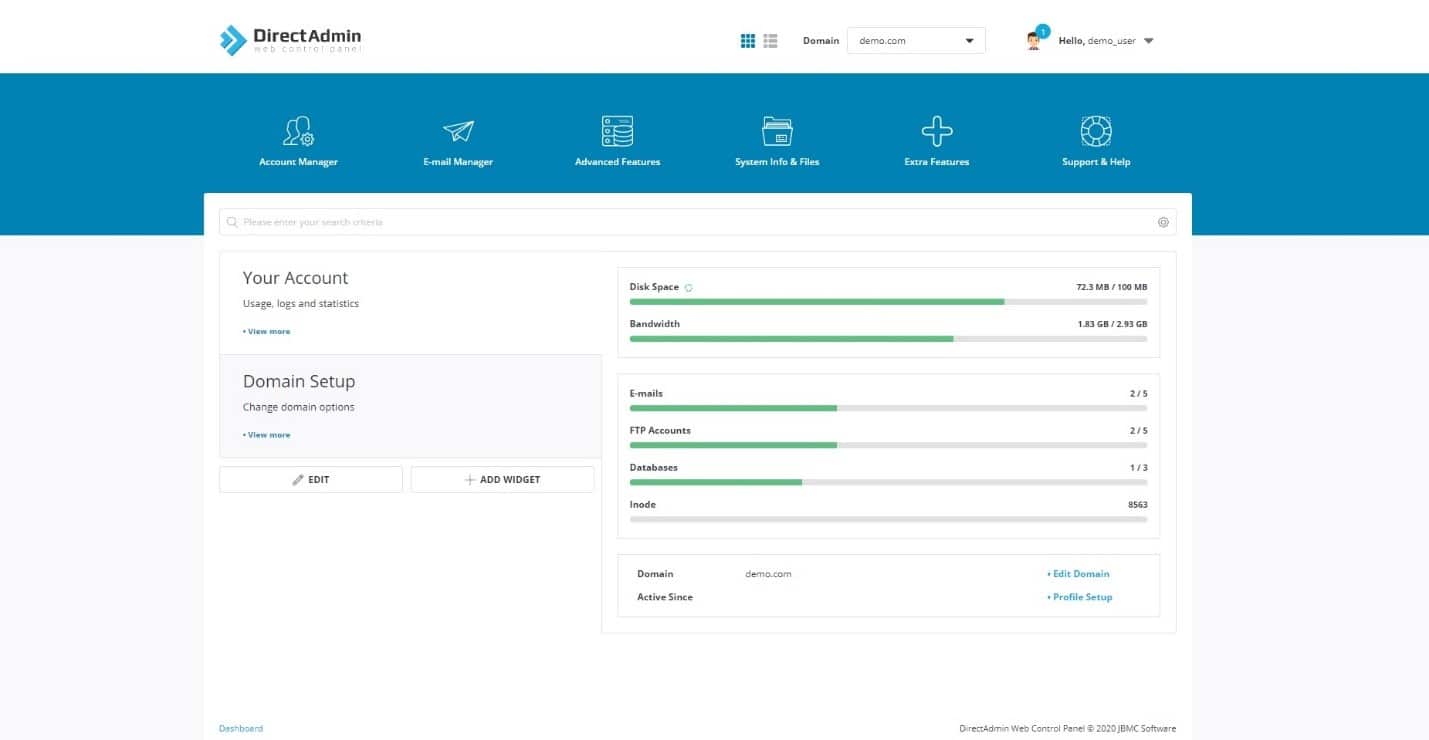The height and width of the screenshot is (740, 1429).
Task: Click the Databases usage bar
Action: (x=888, y=482)
